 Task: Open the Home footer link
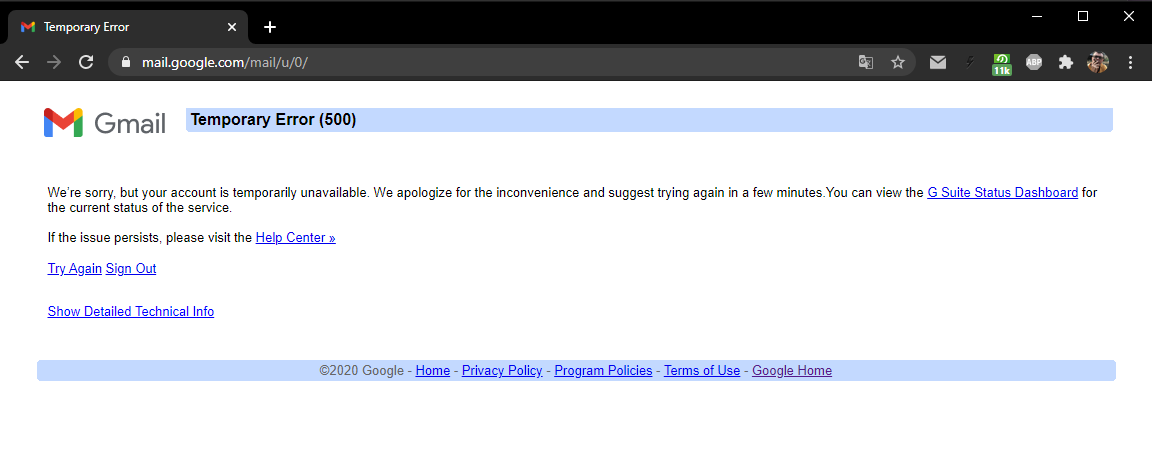tap(433, 370)
